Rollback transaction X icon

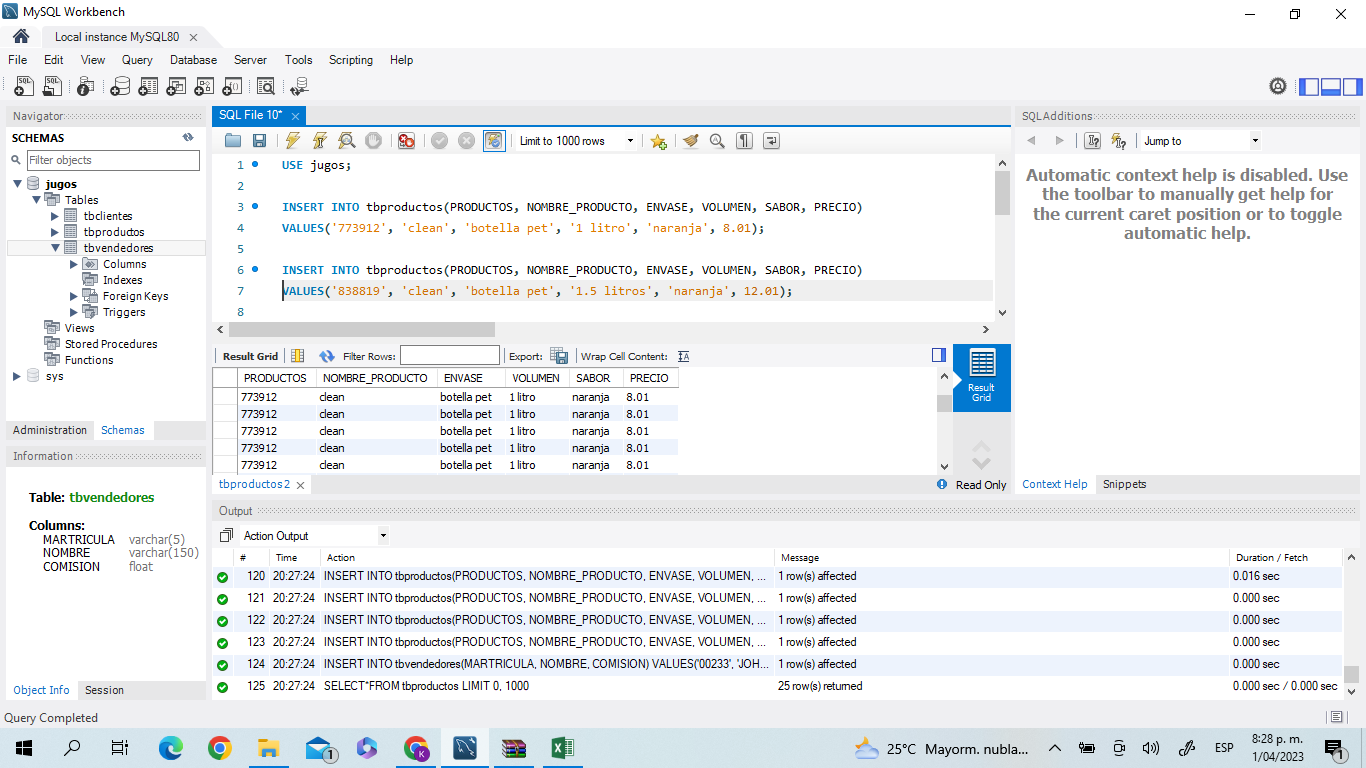[x=466, y=141]
